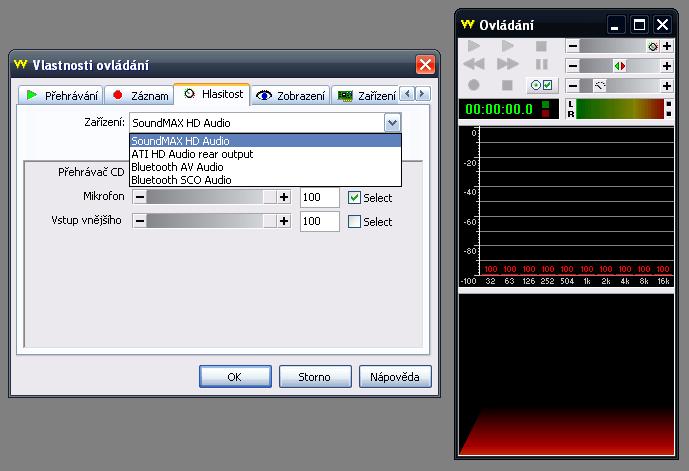Collapse the Zařízení combo box arrow
Image resolution: width=689 pixels, height=471 pixels.
(x=392, y=123)
